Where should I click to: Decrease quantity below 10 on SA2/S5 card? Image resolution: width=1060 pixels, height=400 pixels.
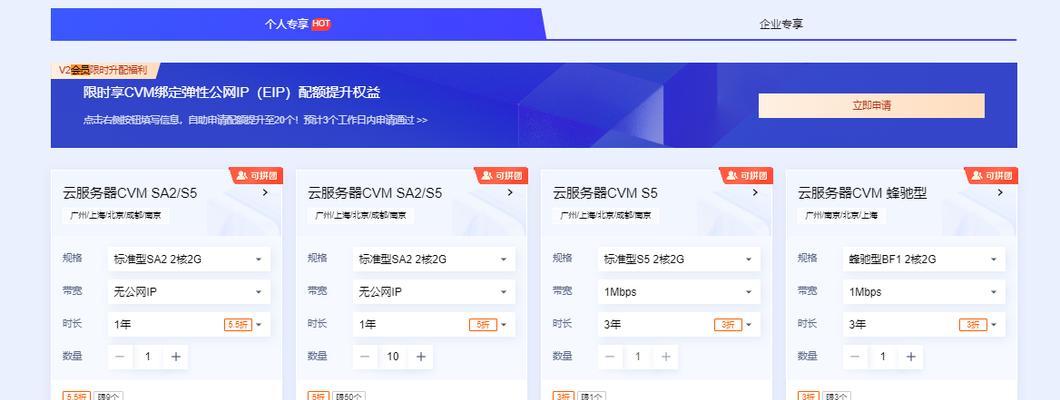tap(365, 357)
